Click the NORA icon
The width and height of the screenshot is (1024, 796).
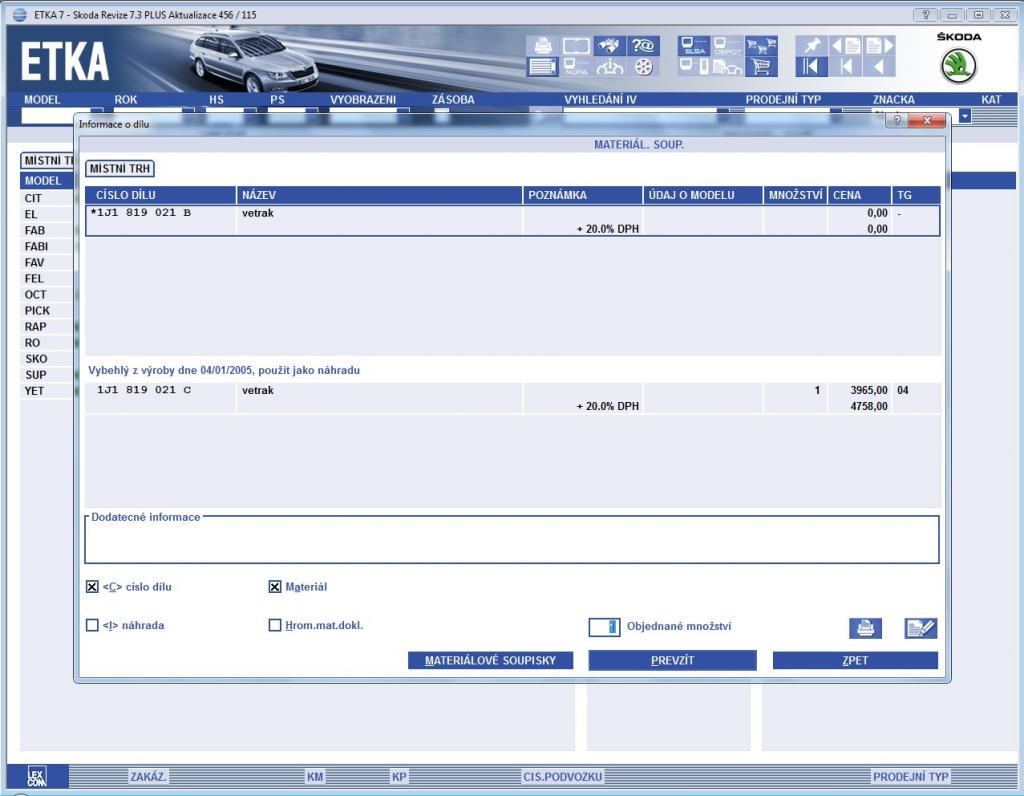pos(576,67)
